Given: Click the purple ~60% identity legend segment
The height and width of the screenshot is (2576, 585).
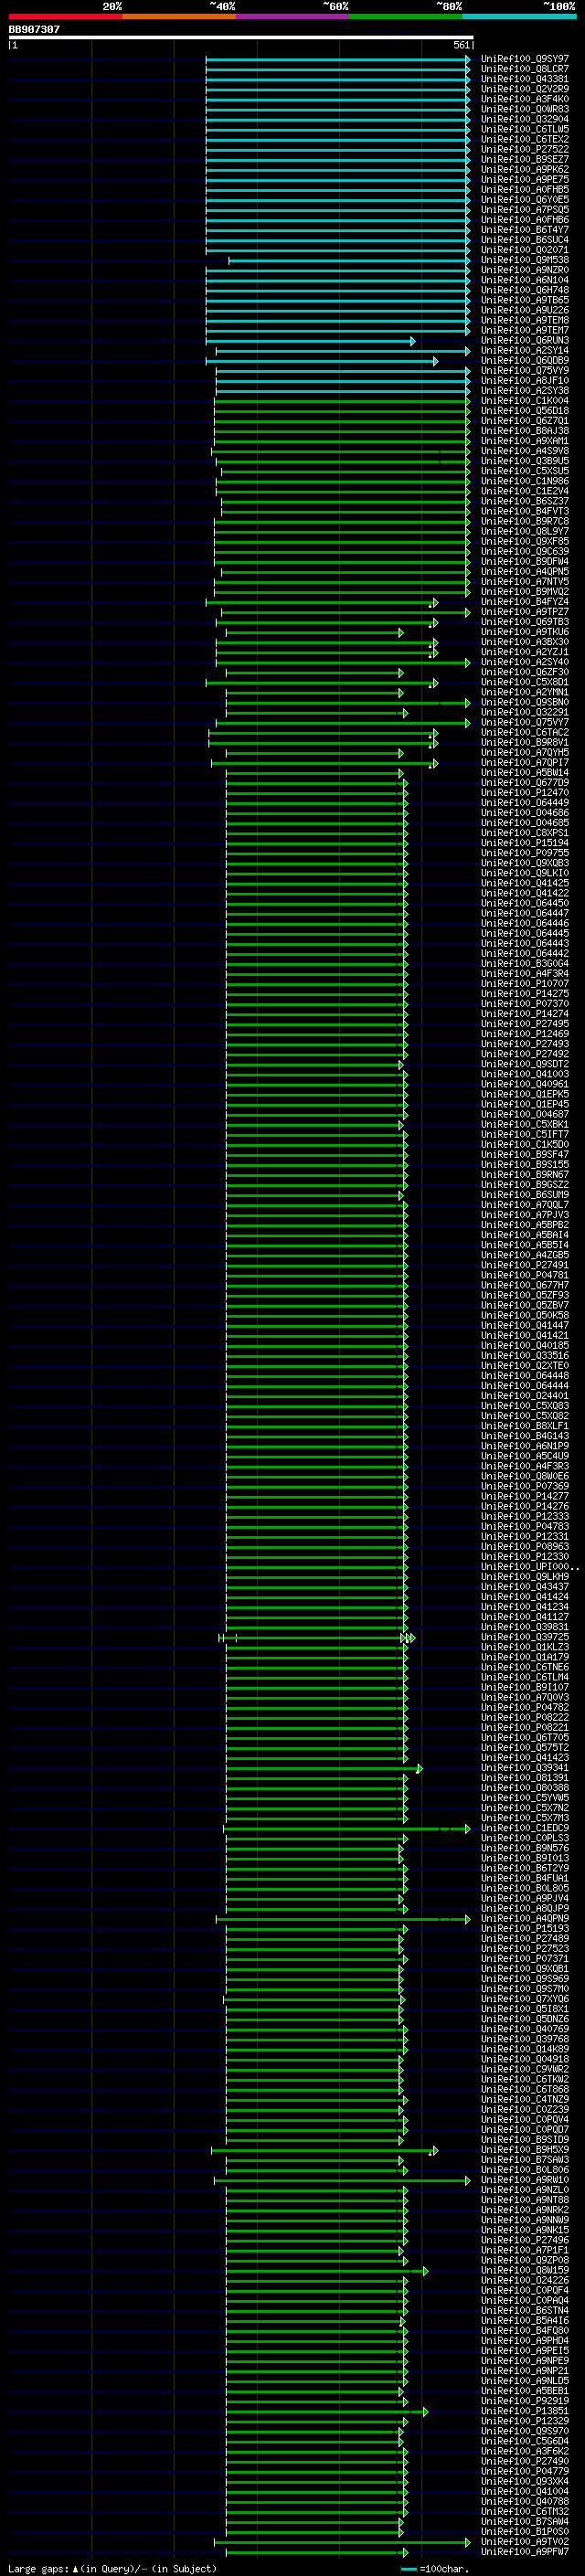Looking at the screenshot, I should tap(293, 16).
